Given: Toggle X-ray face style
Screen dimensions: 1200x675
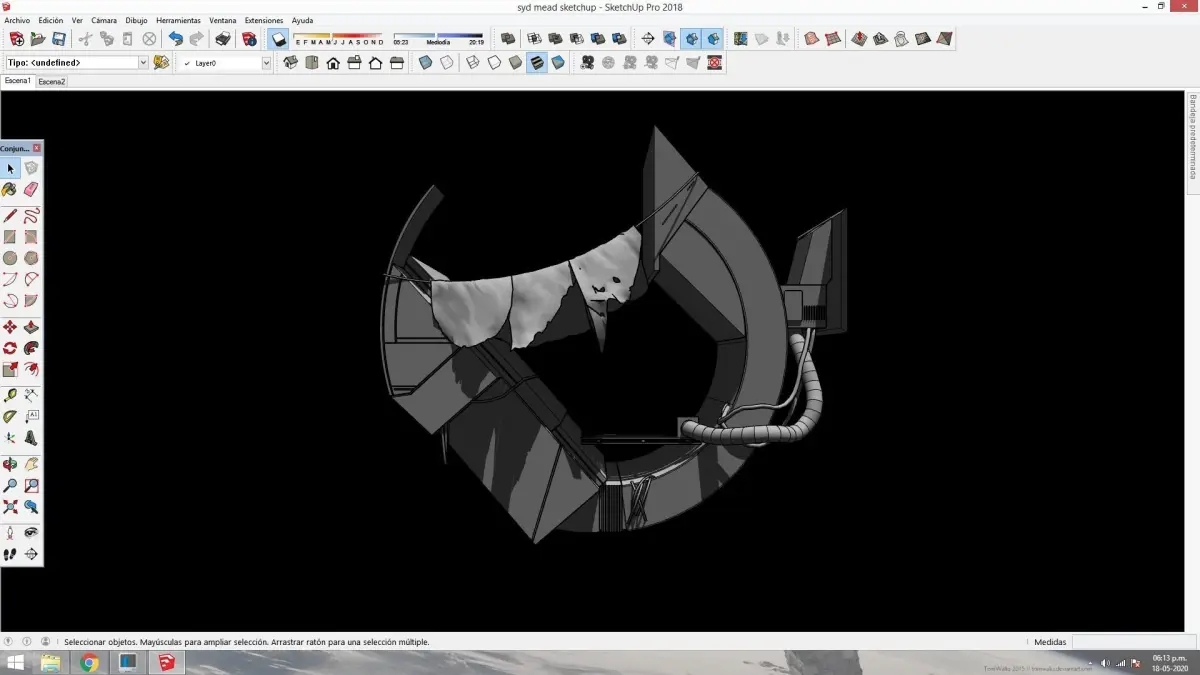Looking at the screenshot, I should [x=425, y=62].
